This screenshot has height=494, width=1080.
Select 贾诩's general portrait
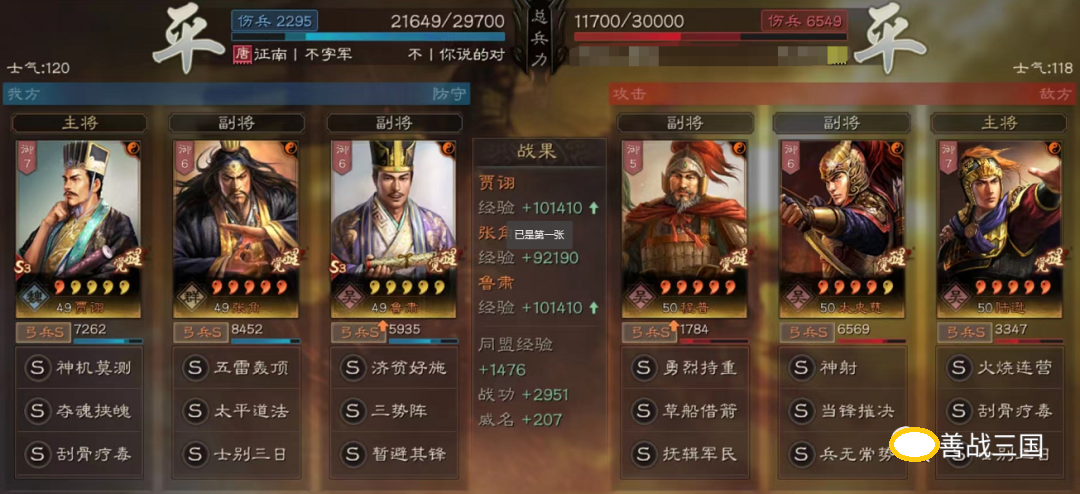(x=79, y=229)
